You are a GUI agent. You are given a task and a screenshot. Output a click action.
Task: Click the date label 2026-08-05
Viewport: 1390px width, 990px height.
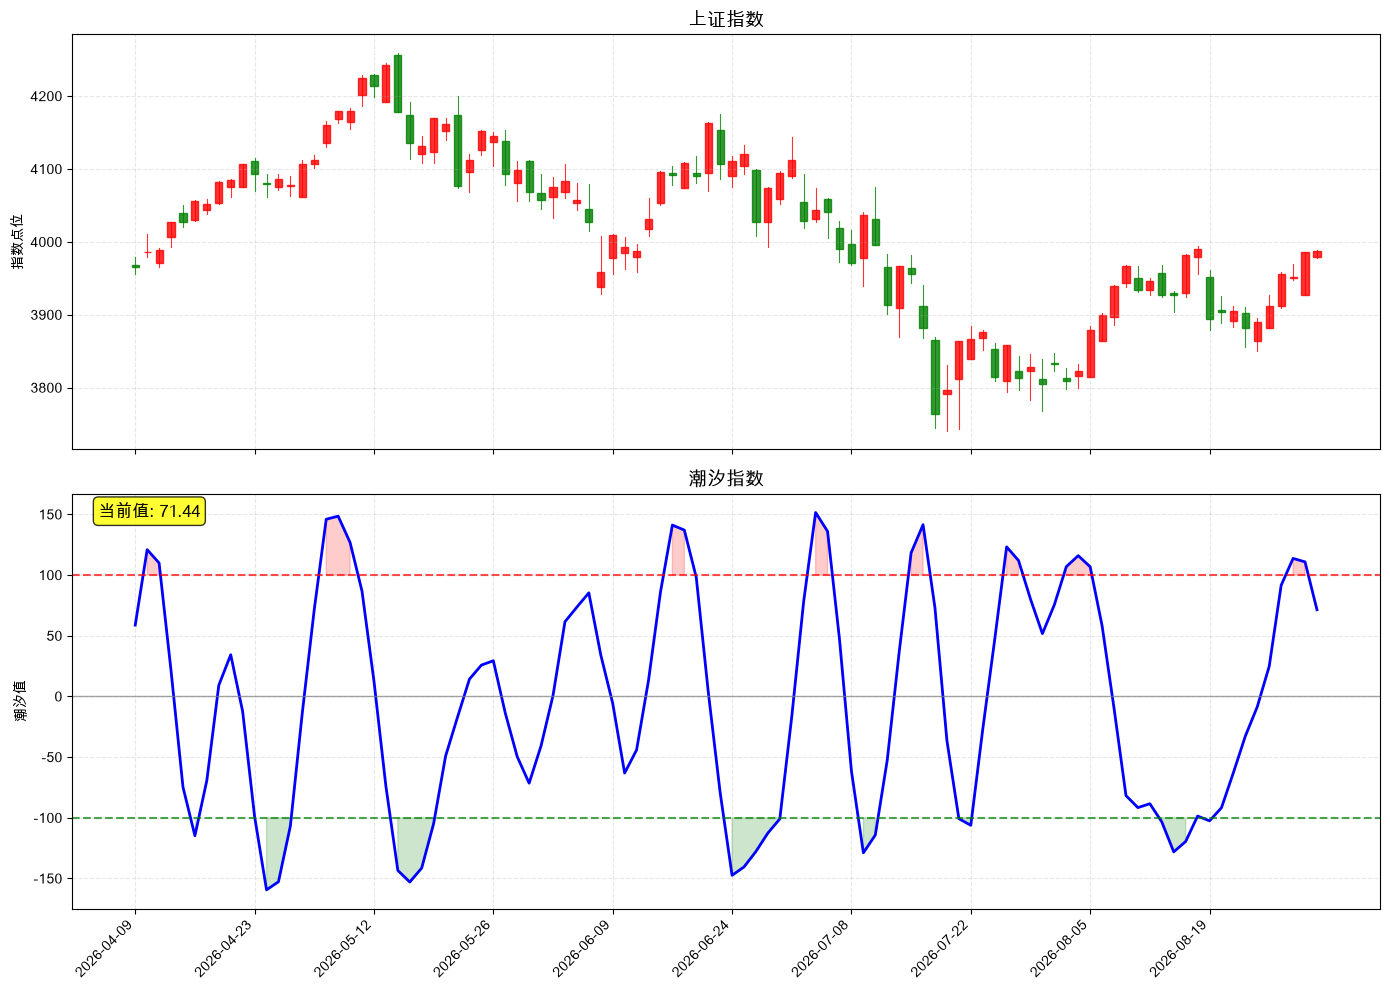coord(1064,948)
